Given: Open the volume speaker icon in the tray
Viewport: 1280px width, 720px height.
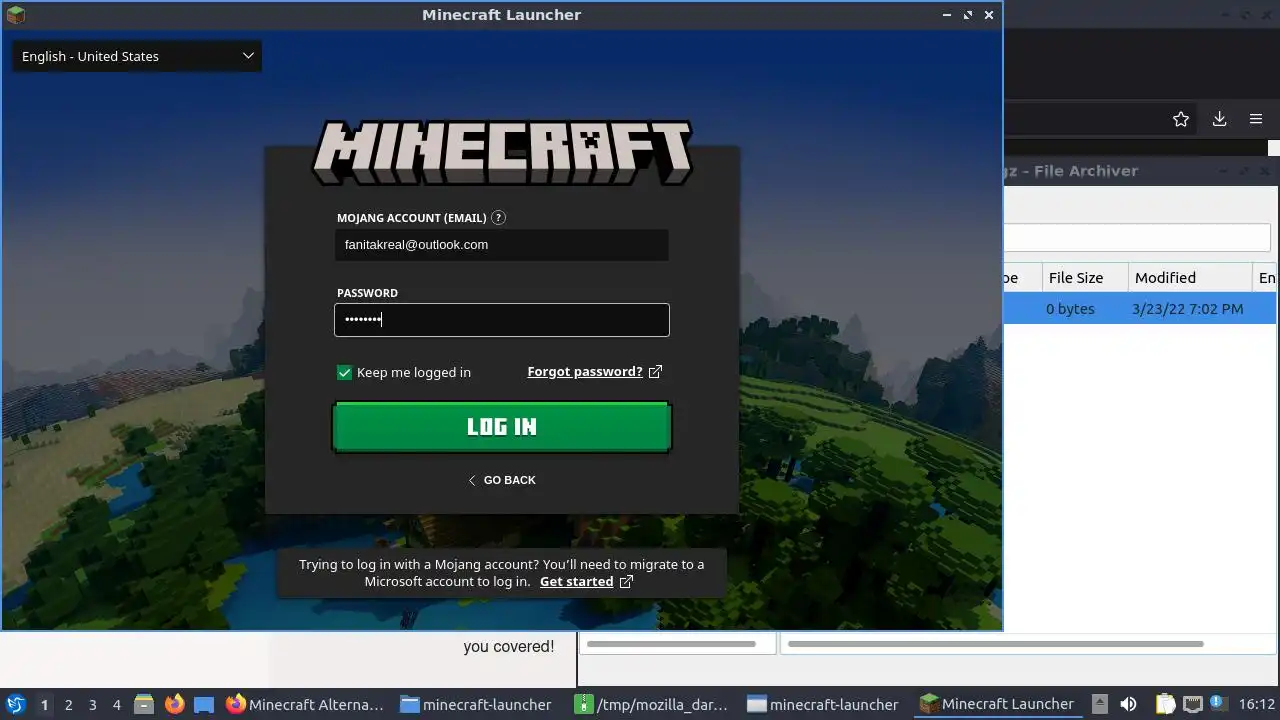Looking at the screenshot, I should 1128,704.
